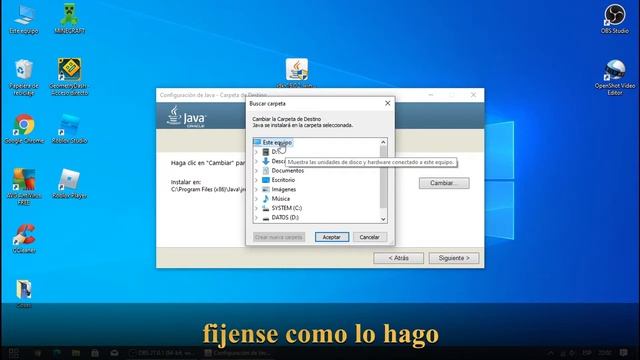Launch the Roblox Player desktop shortcut
The image size is (640, 360).
coord(69,184)
